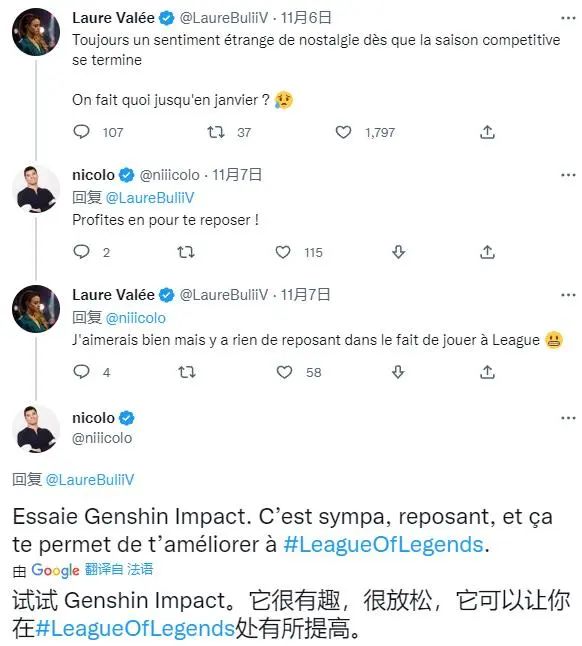Open more options on nicolo's November 7 reply
Screen dimensions: 582x646
(x=568, y=175)
